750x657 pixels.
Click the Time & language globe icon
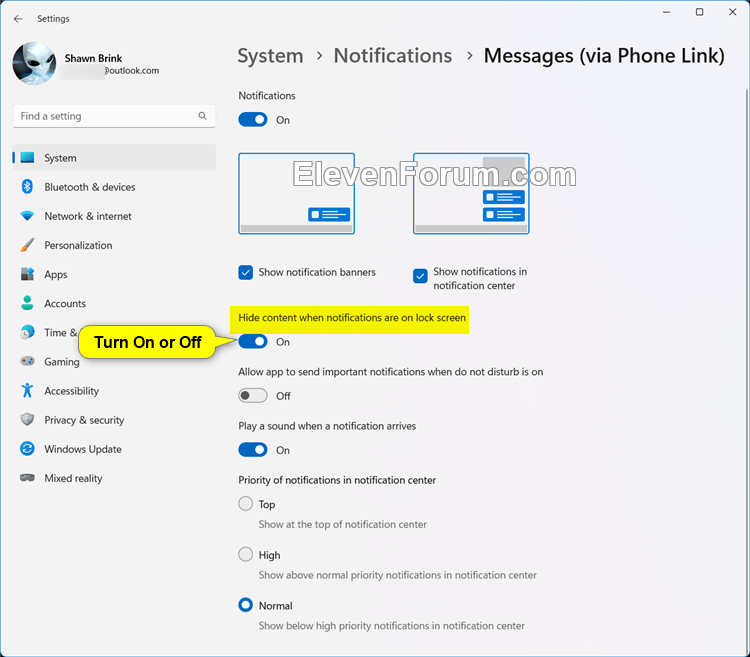click(x=27, y=332)
